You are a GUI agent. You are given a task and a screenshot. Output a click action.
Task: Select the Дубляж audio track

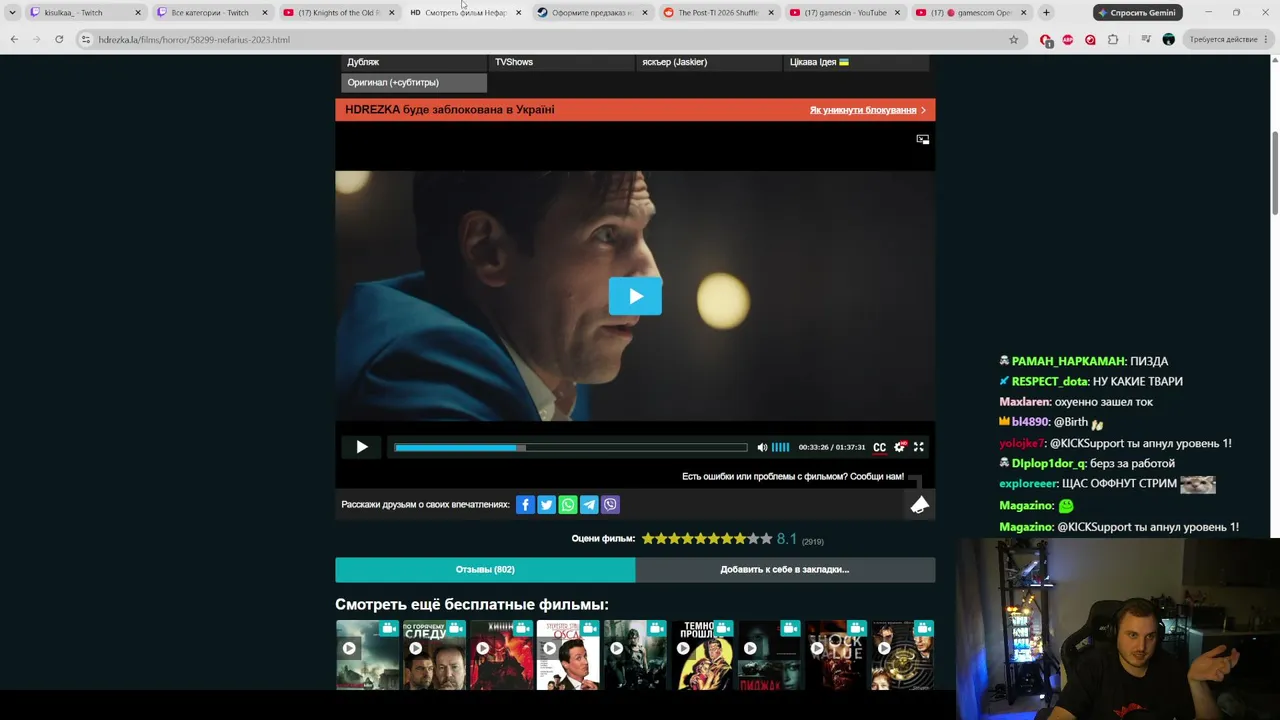414,62
